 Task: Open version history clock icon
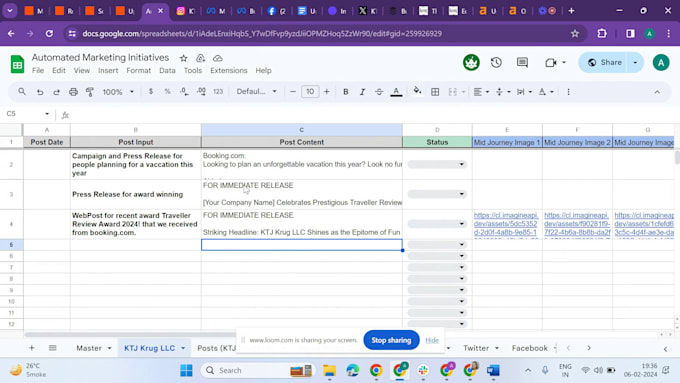(x=496, y=62)
